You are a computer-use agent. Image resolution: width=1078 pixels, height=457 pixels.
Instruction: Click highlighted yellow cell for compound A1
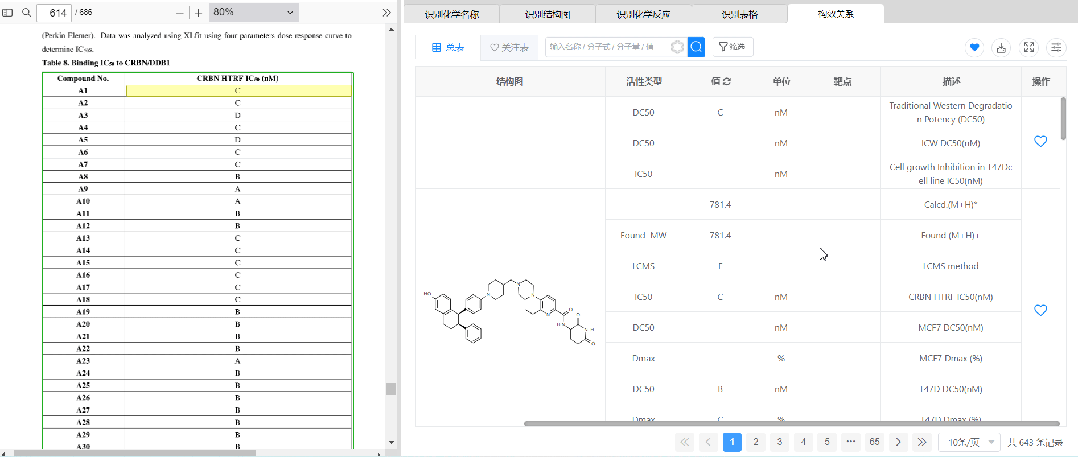click(x=239, y=91)
